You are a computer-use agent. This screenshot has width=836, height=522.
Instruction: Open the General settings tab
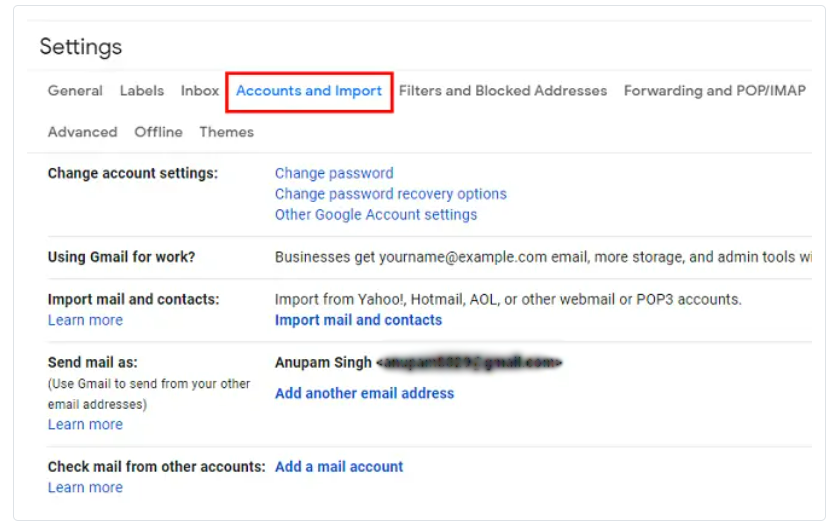75,91
